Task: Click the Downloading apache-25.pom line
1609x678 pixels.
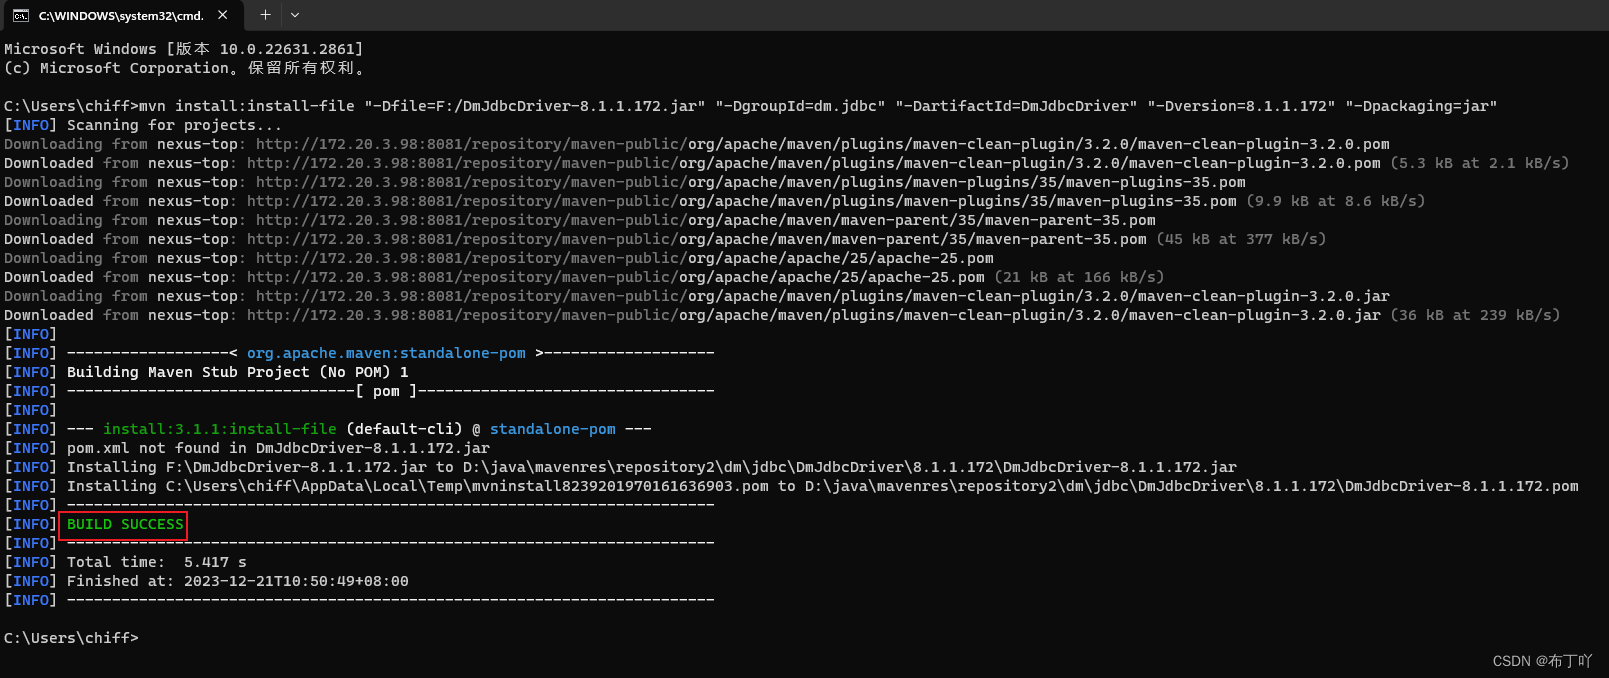Action: tap(499, 258)
